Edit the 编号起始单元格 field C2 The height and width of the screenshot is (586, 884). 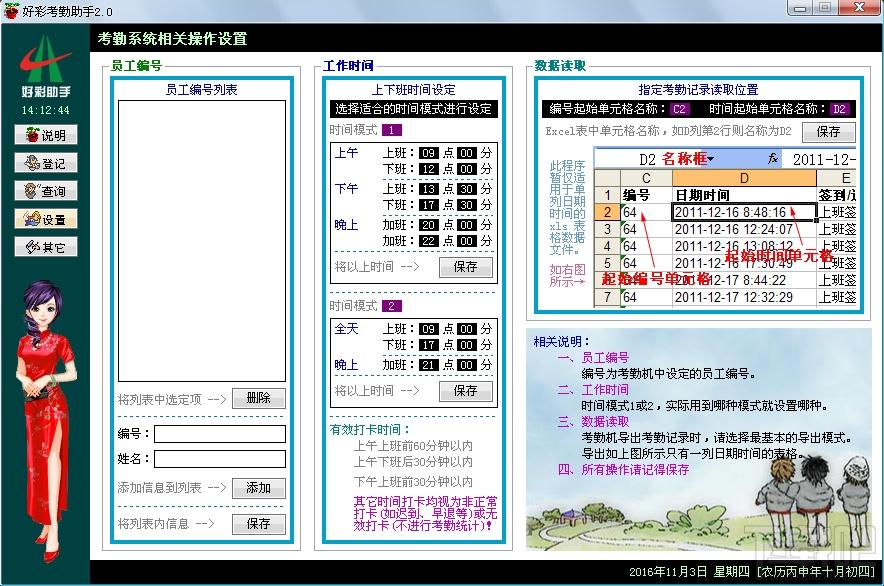coord(679,109)
